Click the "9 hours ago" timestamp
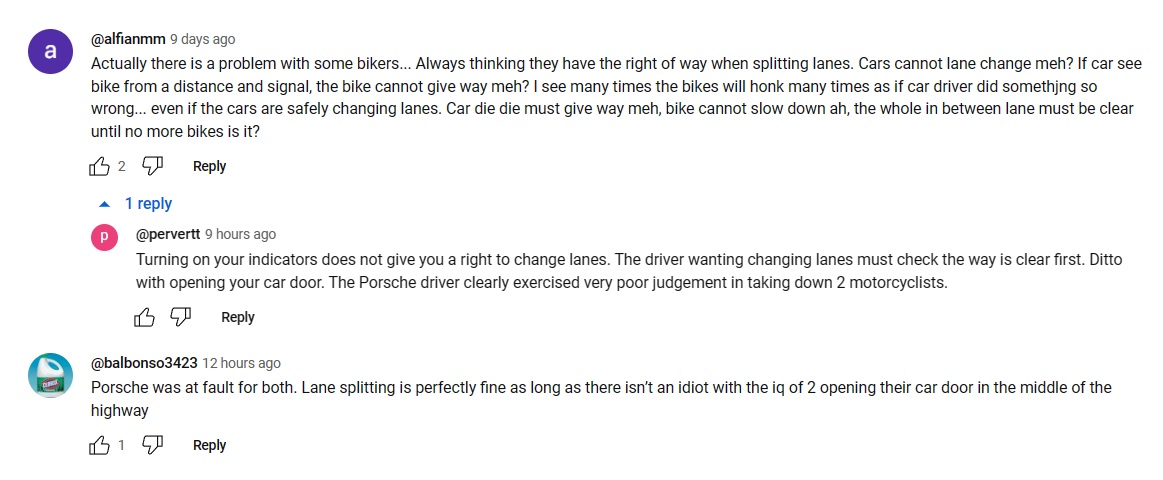Viewport: 1163px width, 480px height. (241, 234)
